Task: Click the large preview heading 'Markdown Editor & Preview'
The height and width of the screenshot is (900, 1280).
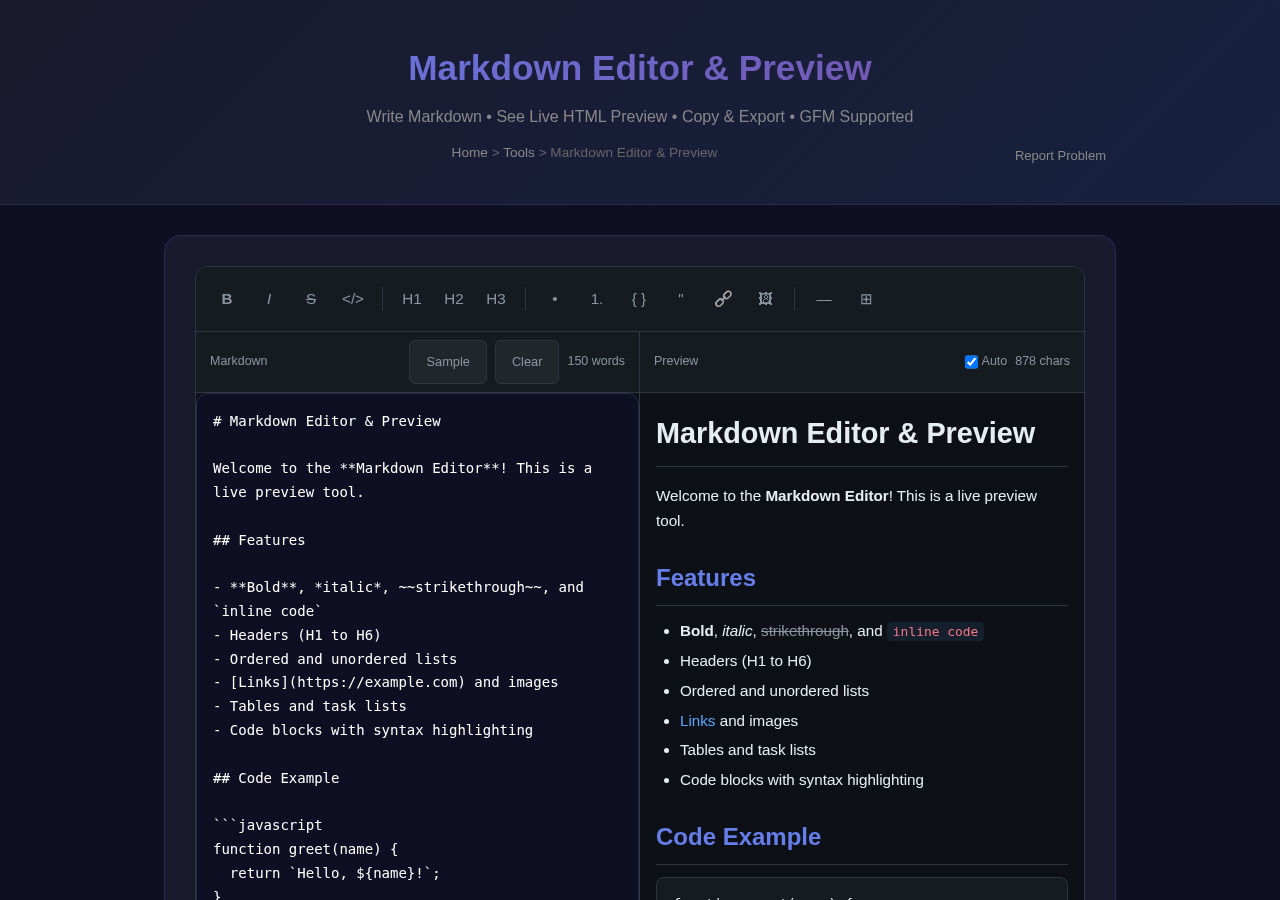Action: point(845,433)
